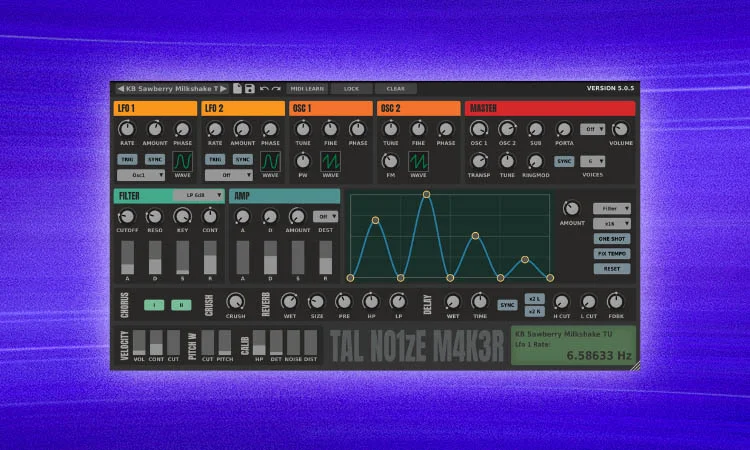This screenshot has height=450, width=750.
Task: Go to previous preset with left arrow
Action: point(120,89)
